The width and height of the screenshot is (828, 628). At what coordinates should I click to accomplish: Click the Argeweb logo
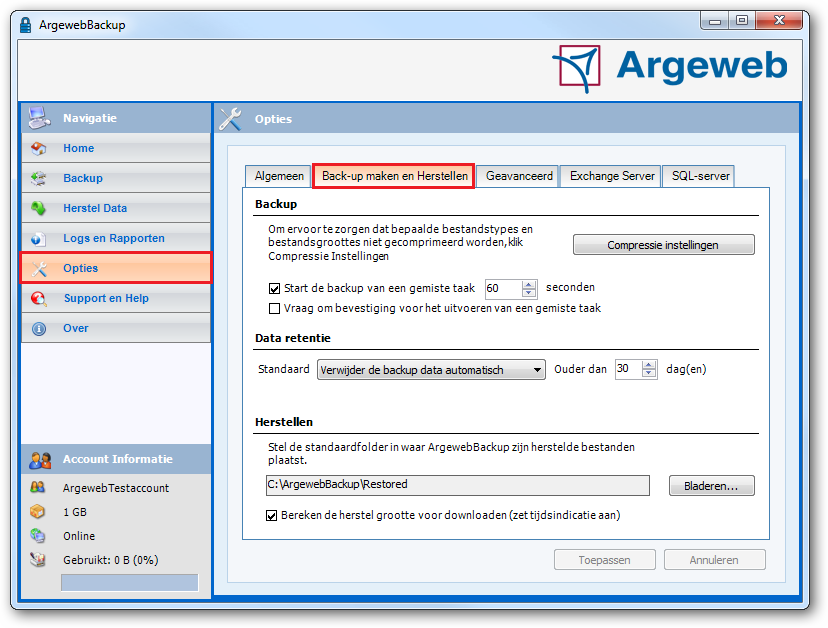[x=670, y=68]
